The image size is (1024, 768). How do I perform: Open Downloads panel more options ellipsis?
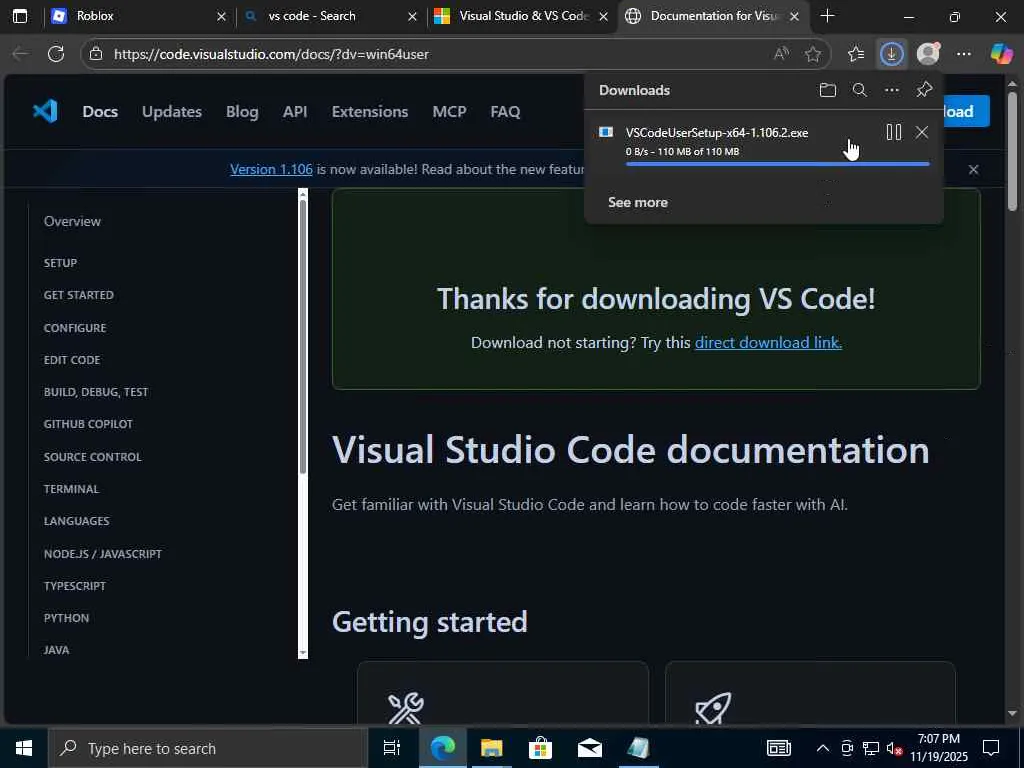[891, 90]
